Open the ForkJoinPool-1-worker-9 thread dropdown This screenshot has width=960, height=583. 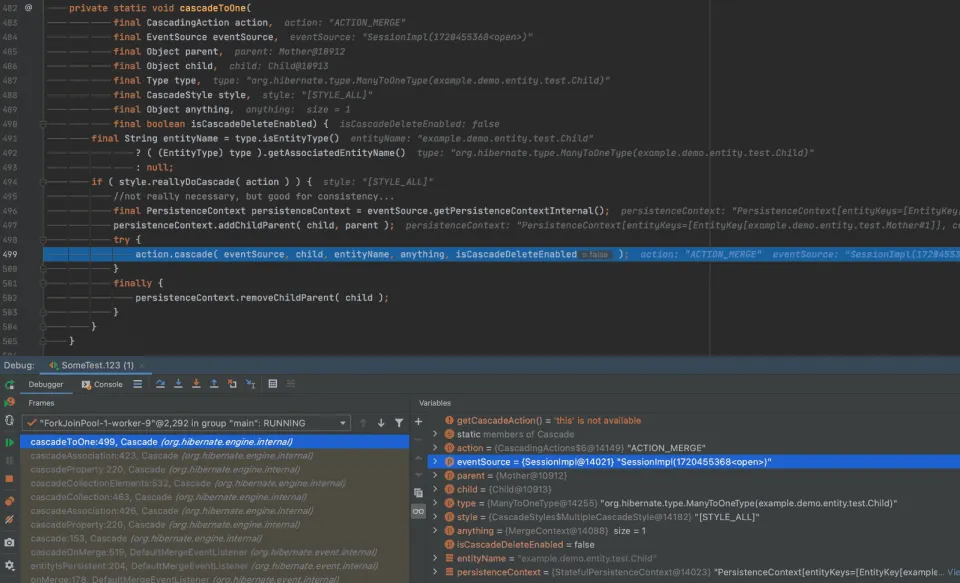(x=186, y=423)
